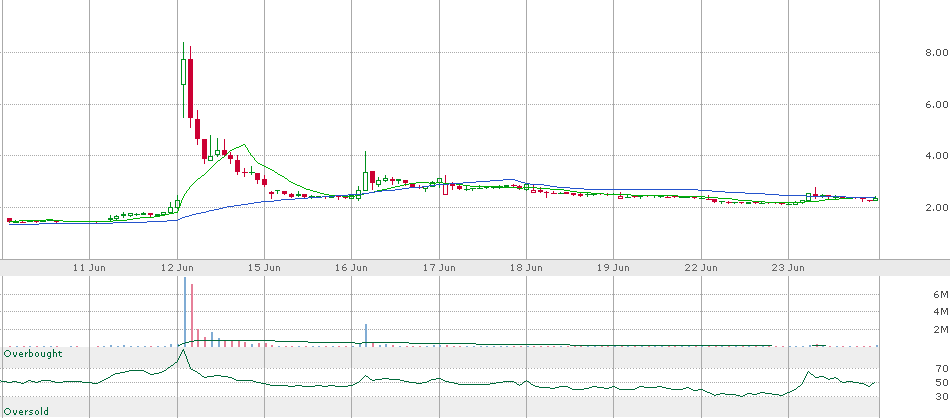Click the green moving average peak near 4.00
Viewport: 950px width, 418px height.
tap(244, 145)
